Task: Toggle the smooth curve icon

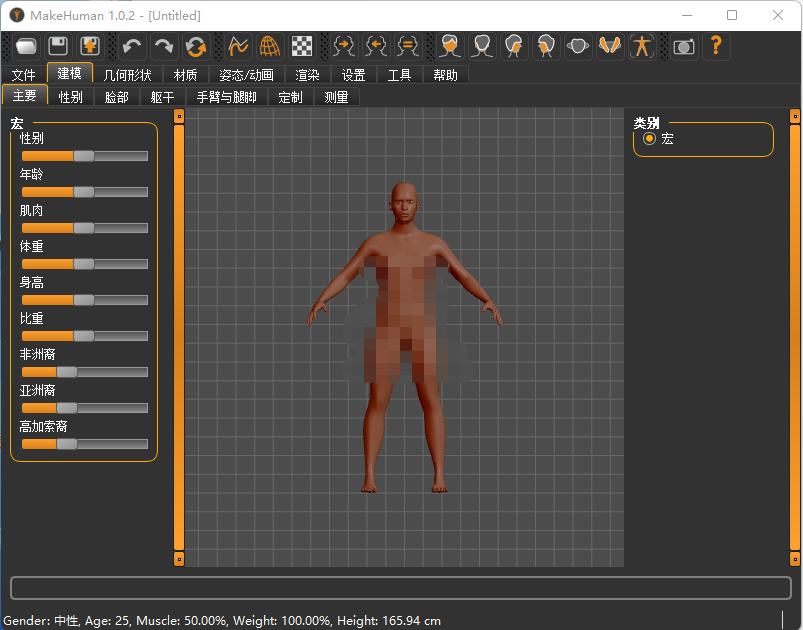Action: click(x=238, y=47)
